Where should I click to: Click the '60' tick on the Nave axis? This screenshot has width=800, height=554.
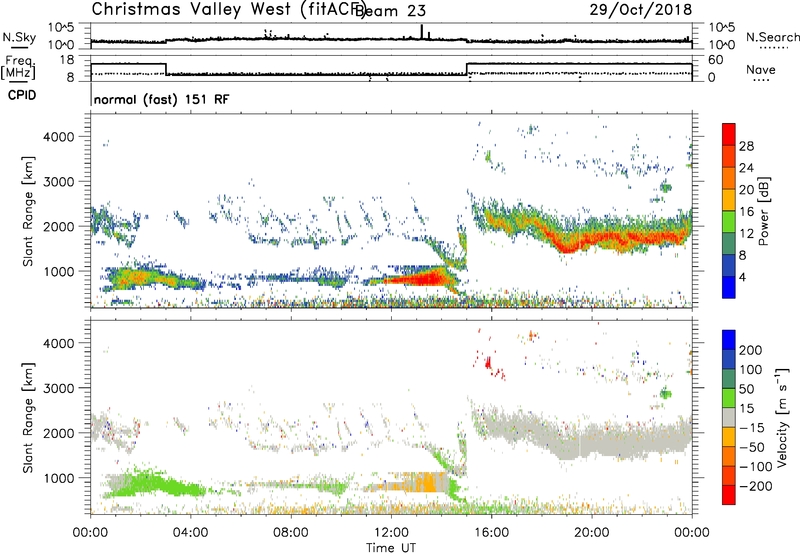(716, 60)
